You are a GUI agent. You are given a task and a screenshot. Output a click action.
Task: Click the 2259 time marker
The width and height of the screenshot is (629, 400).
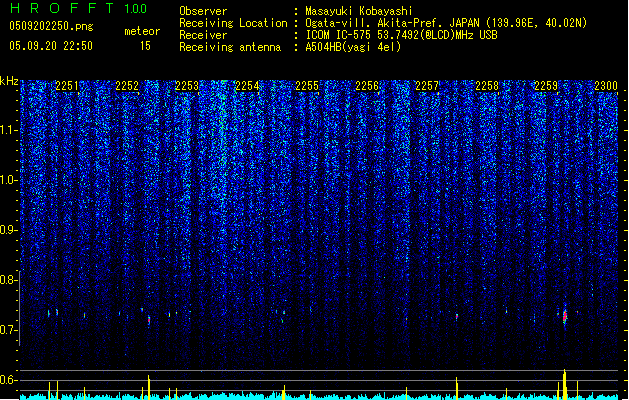click(546, 86)
